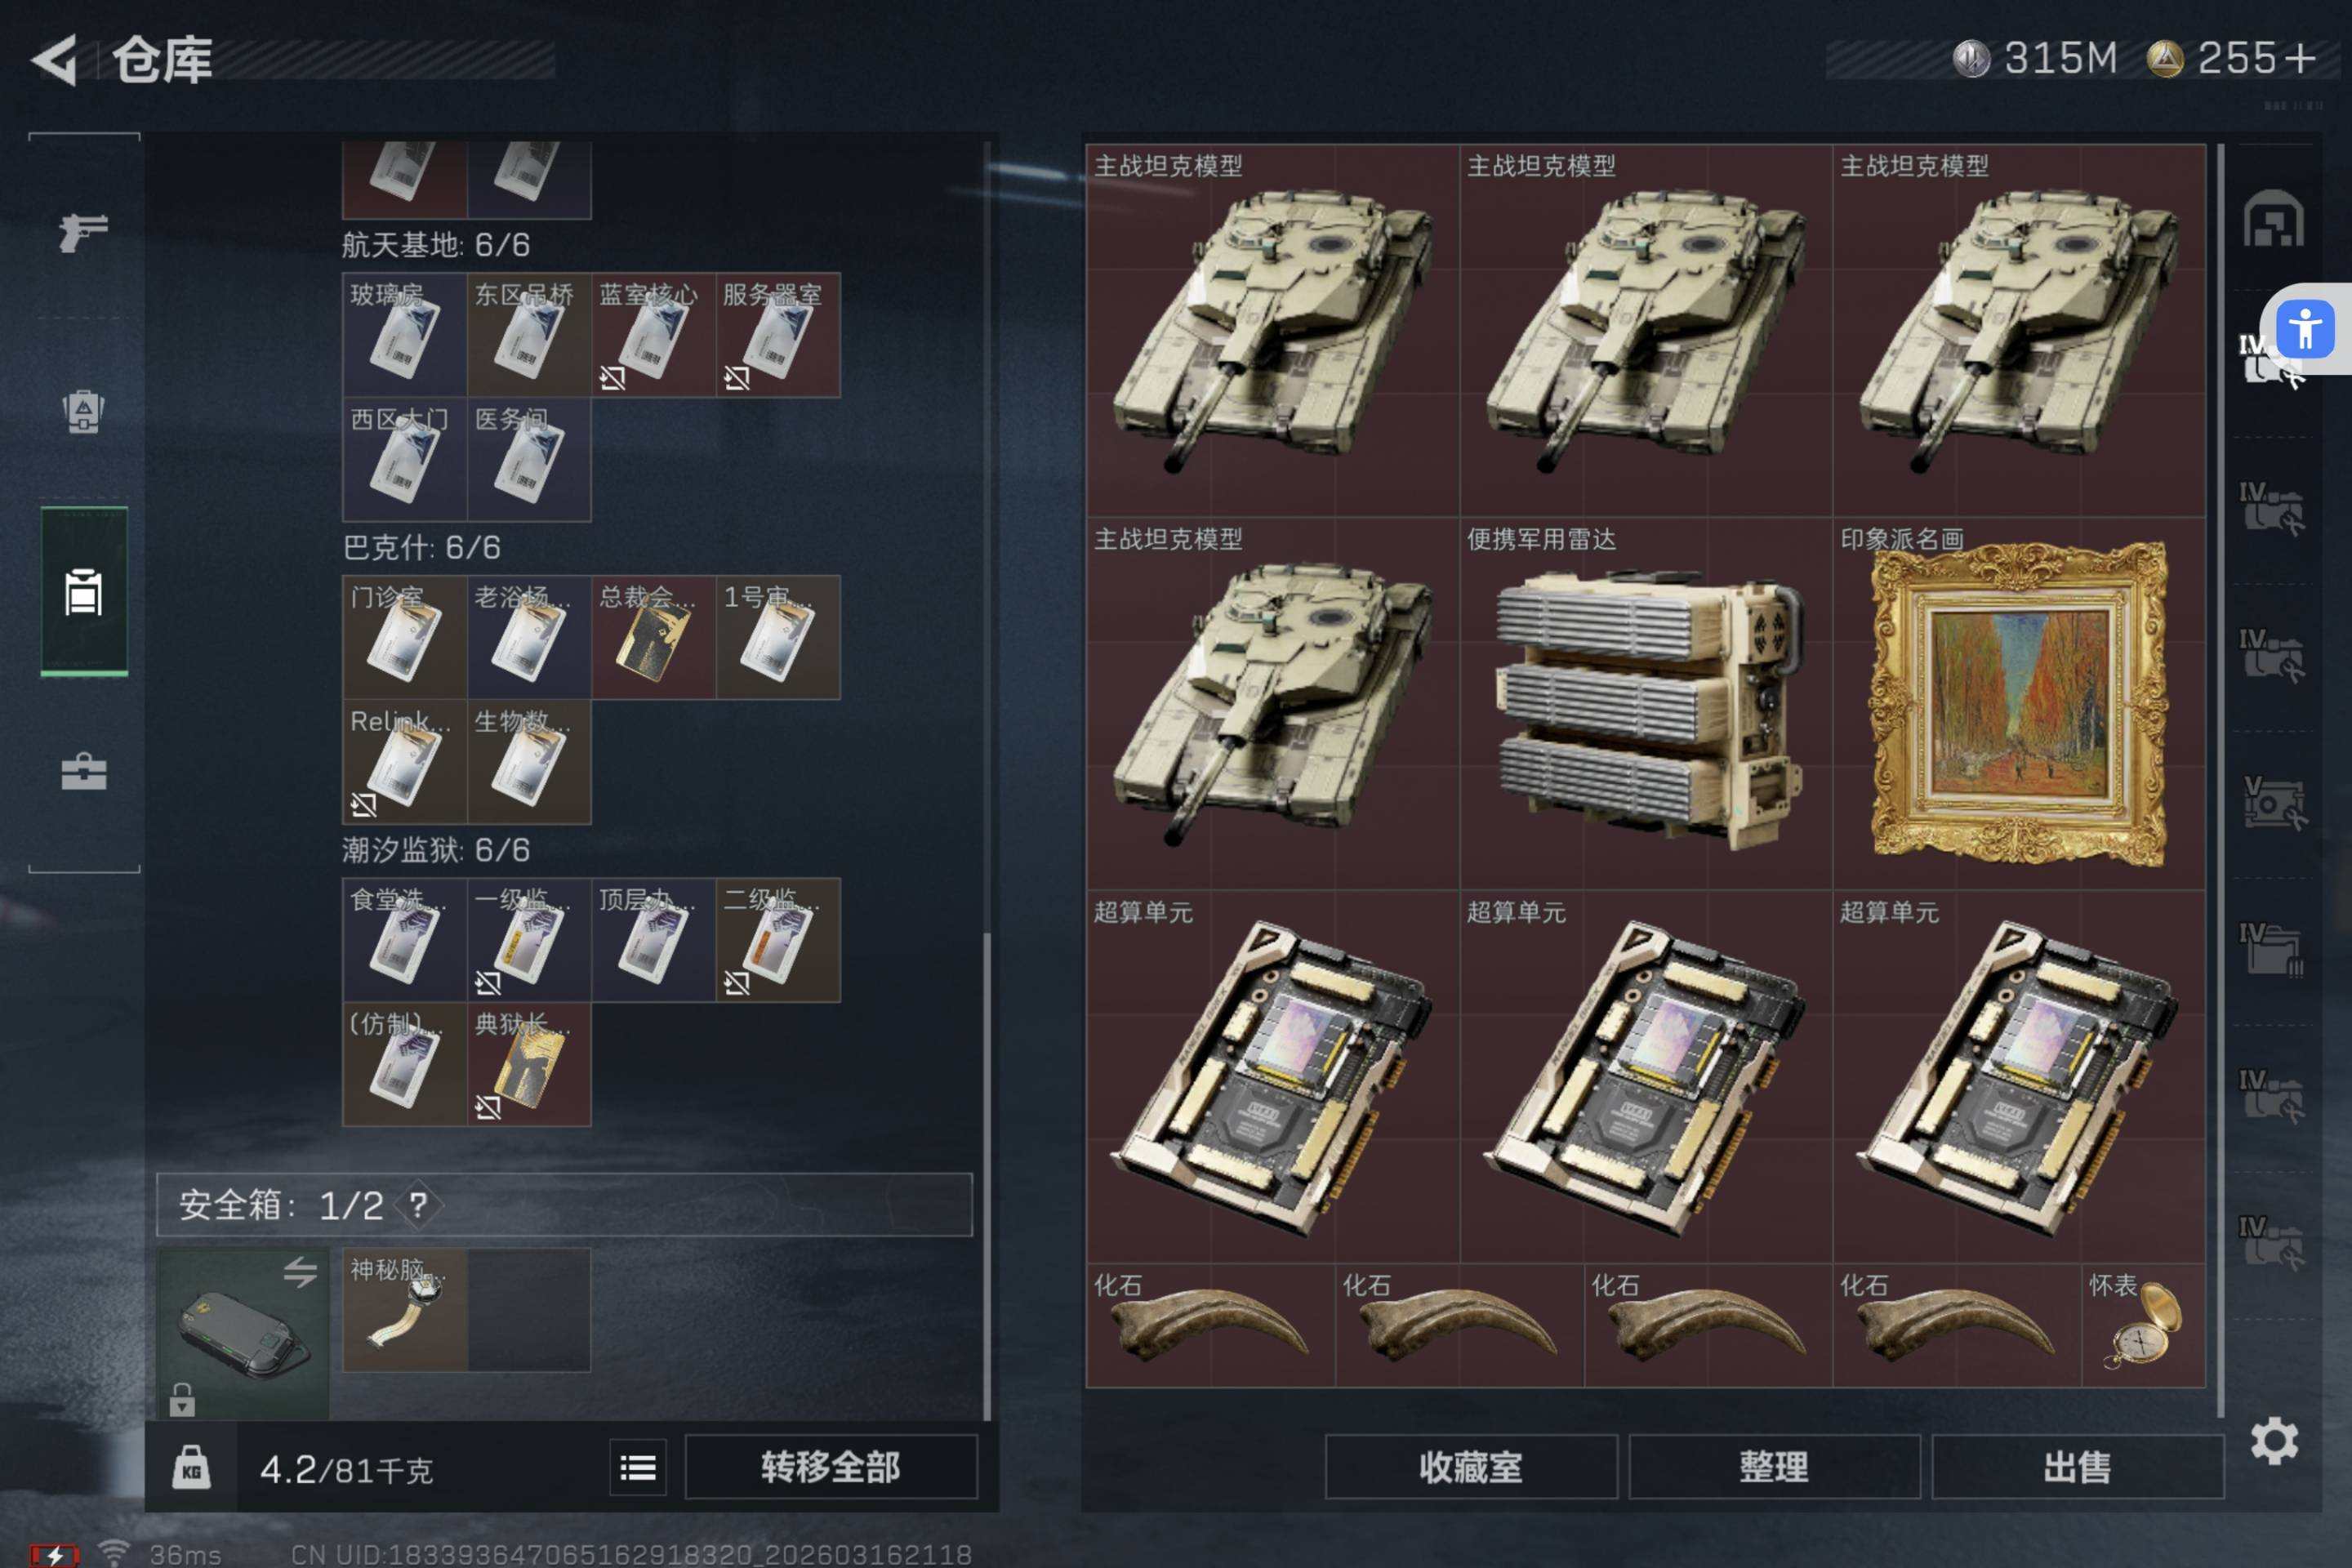The height and width of the screenshot is (1568, 2352).
Task: Select the tactical vest equipment category icon
Action: [84, 411]
